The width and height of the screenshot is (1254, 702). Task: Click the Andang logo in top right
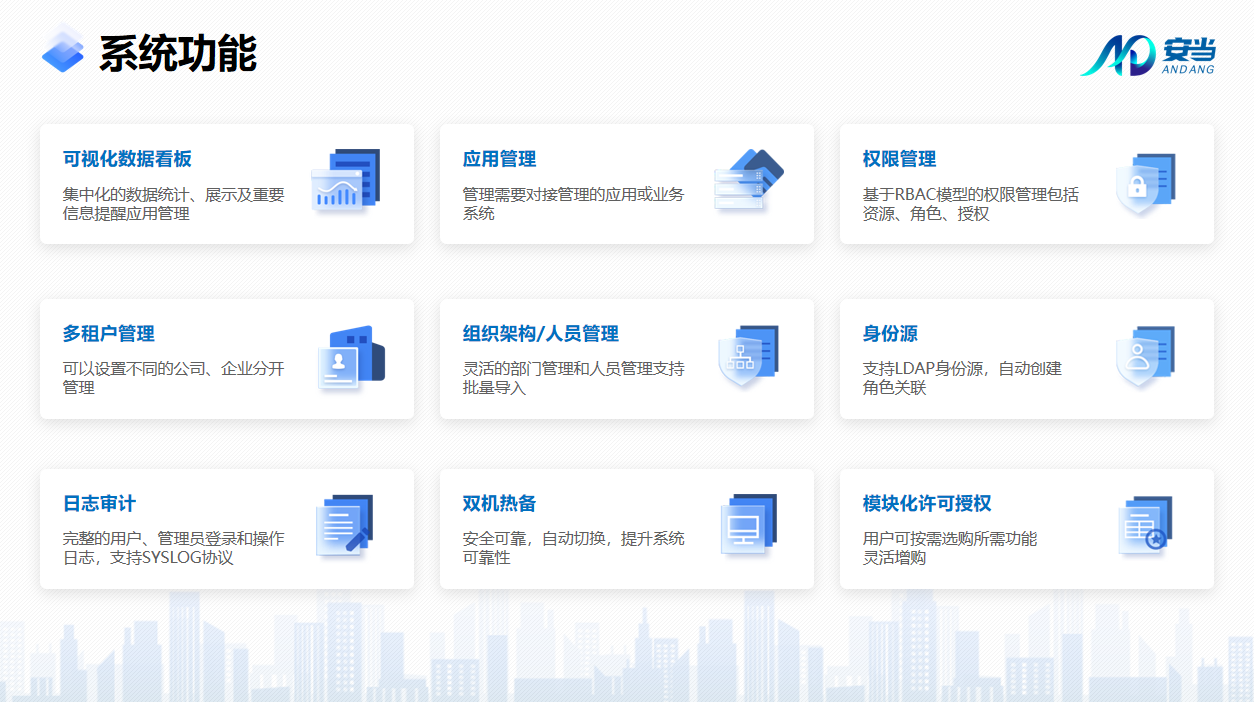(x=1147, y=54)
